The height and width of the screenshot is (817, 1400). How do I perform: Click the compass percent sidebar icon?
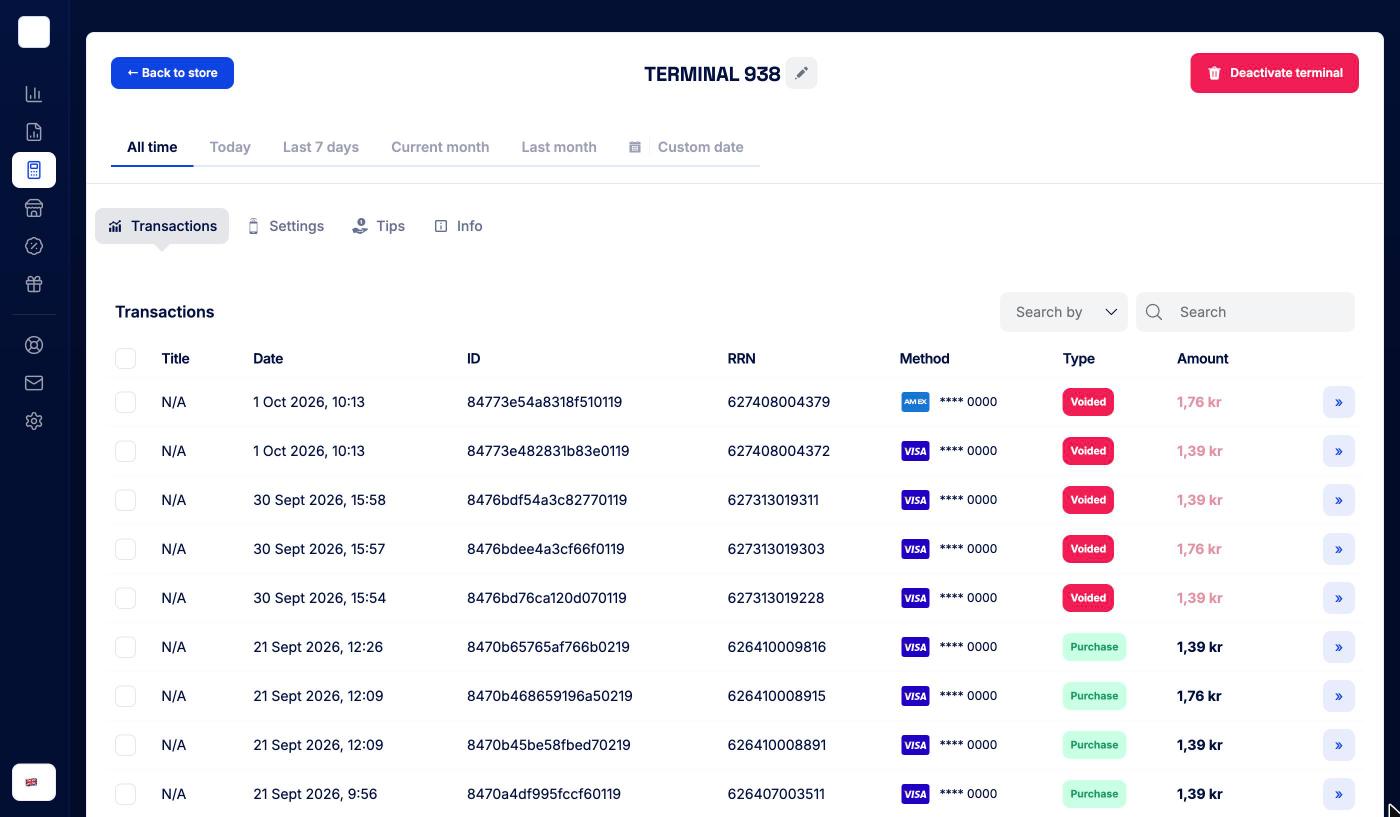point(33,246)
